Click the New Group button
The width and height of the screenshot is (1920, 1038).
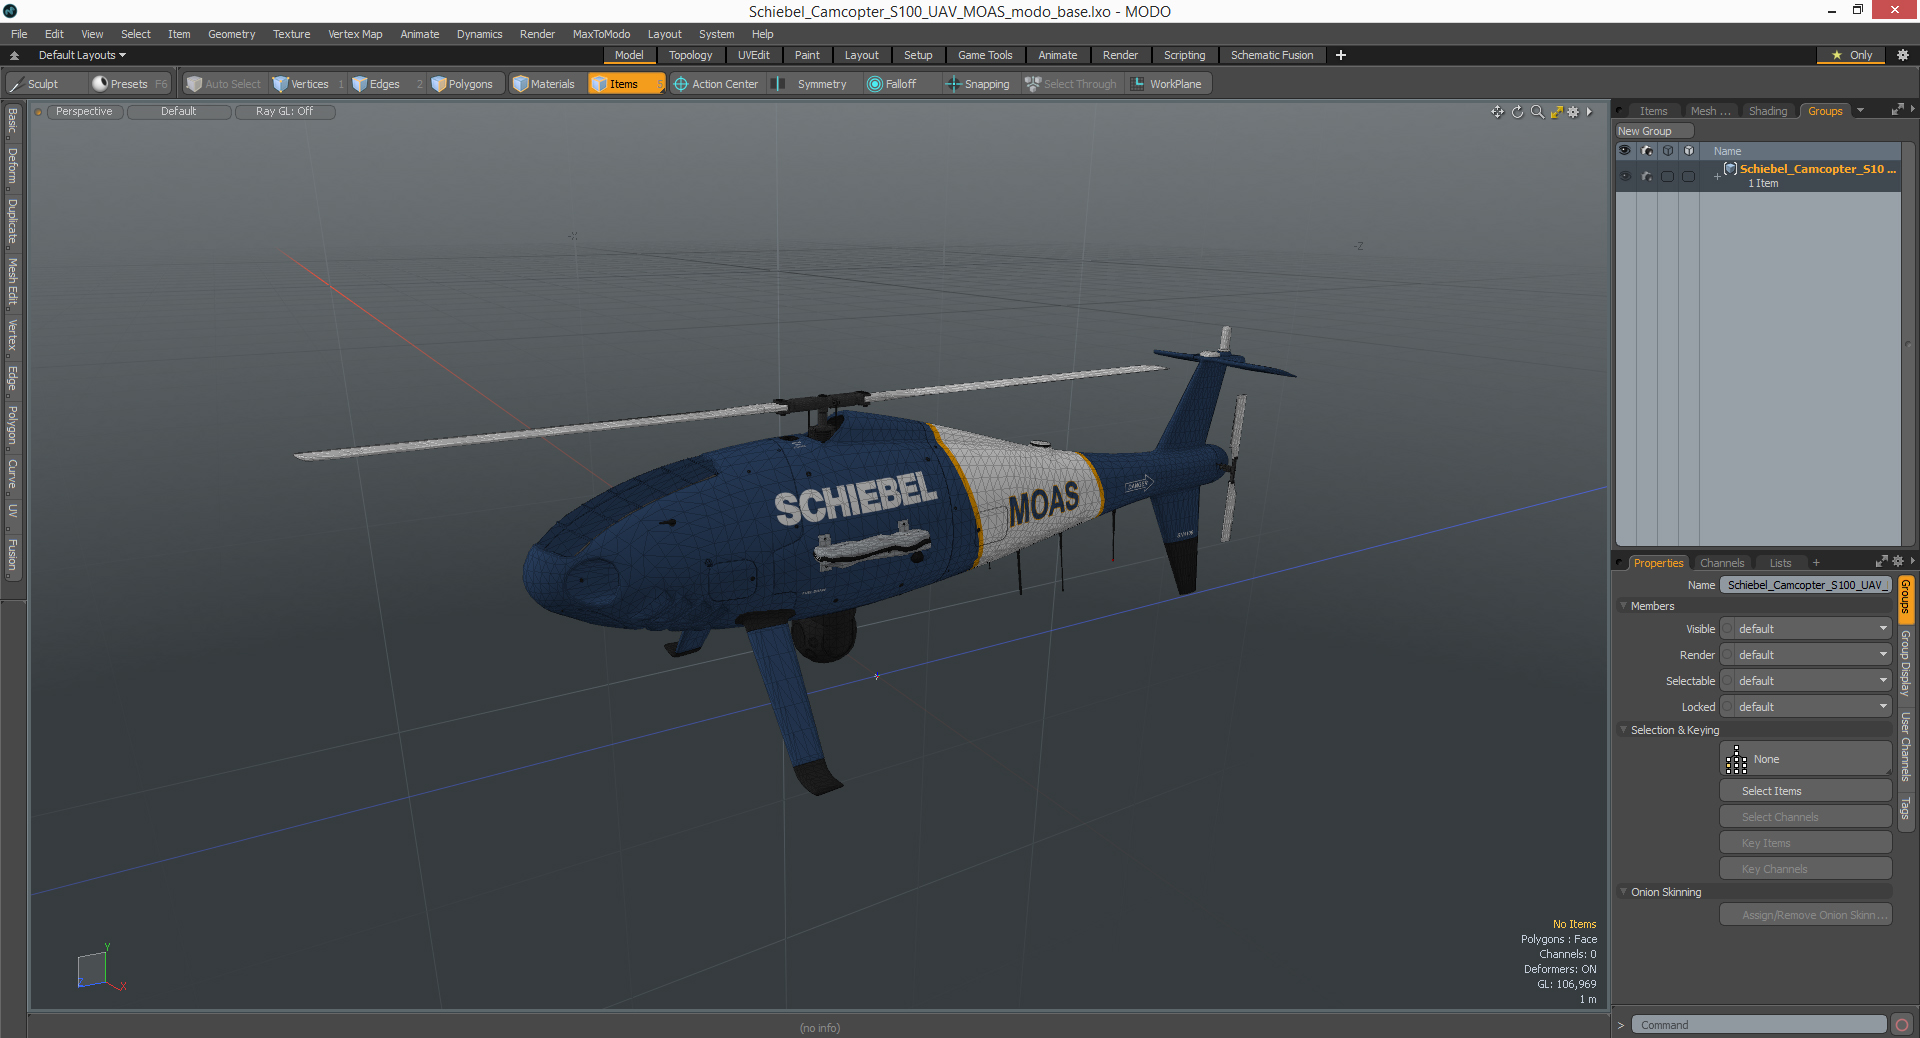click(x=1654, y=131)
